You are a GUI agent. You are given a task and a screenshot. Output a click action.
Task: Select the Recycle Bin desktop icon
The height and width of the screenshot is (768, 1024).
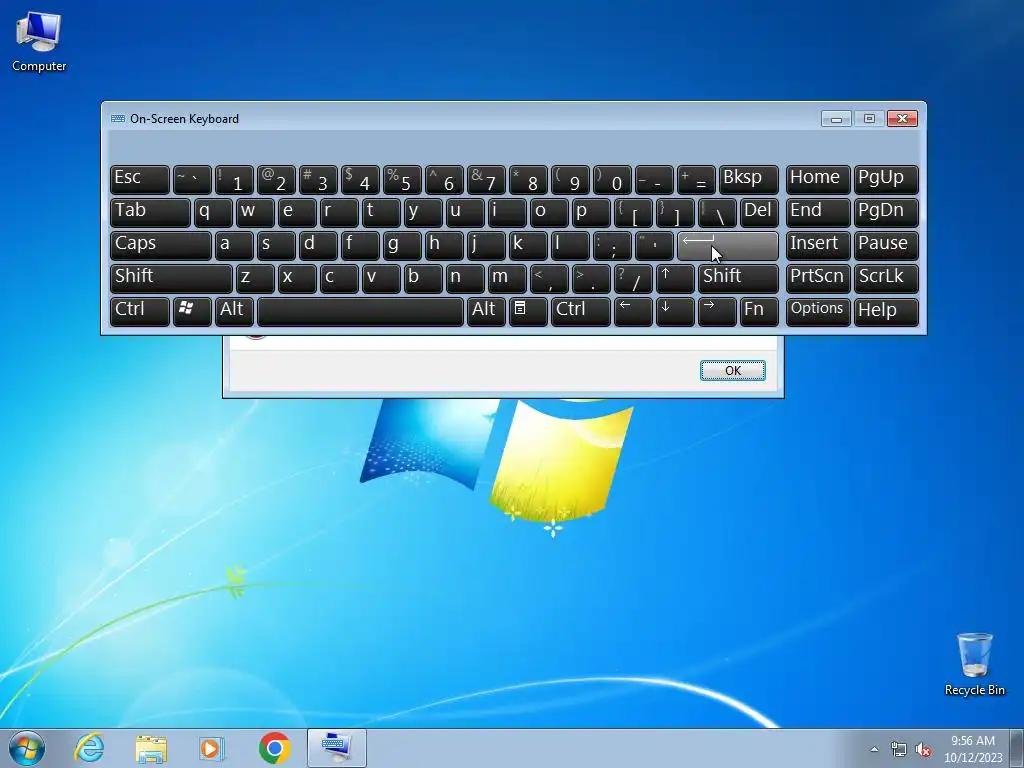click(974, 664)
